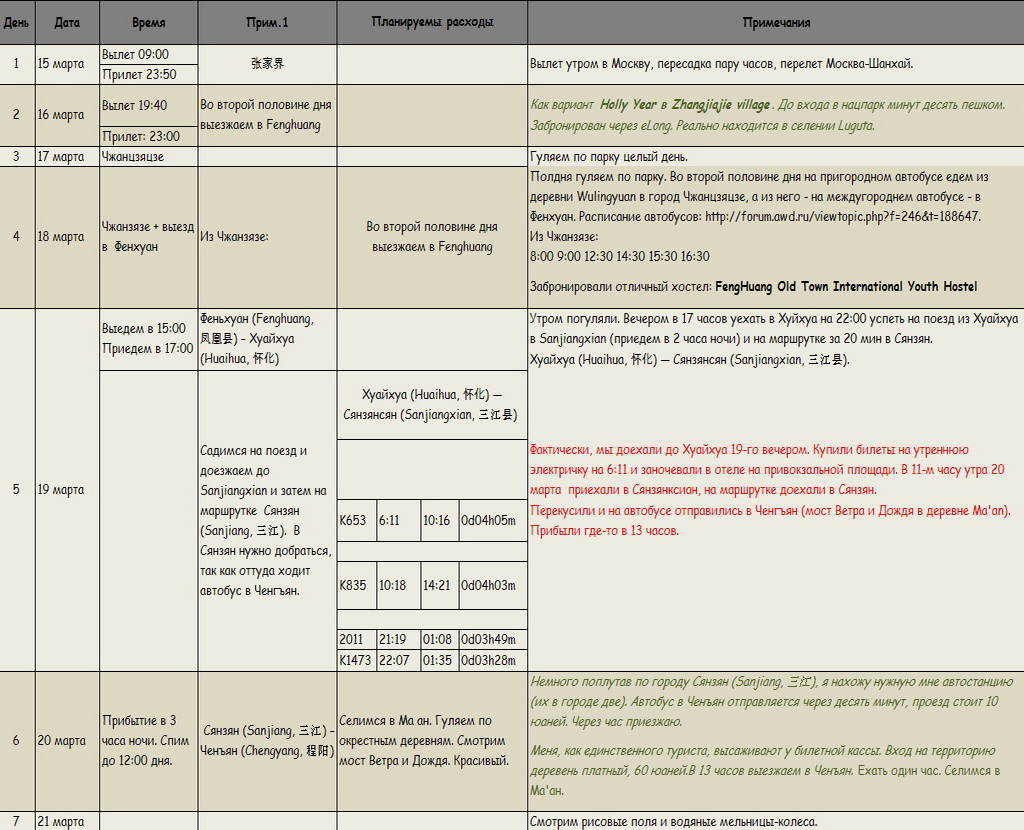Click the note "Вылет утром в Москву"
1024x830 pixels.
click(x=722, y=64)
